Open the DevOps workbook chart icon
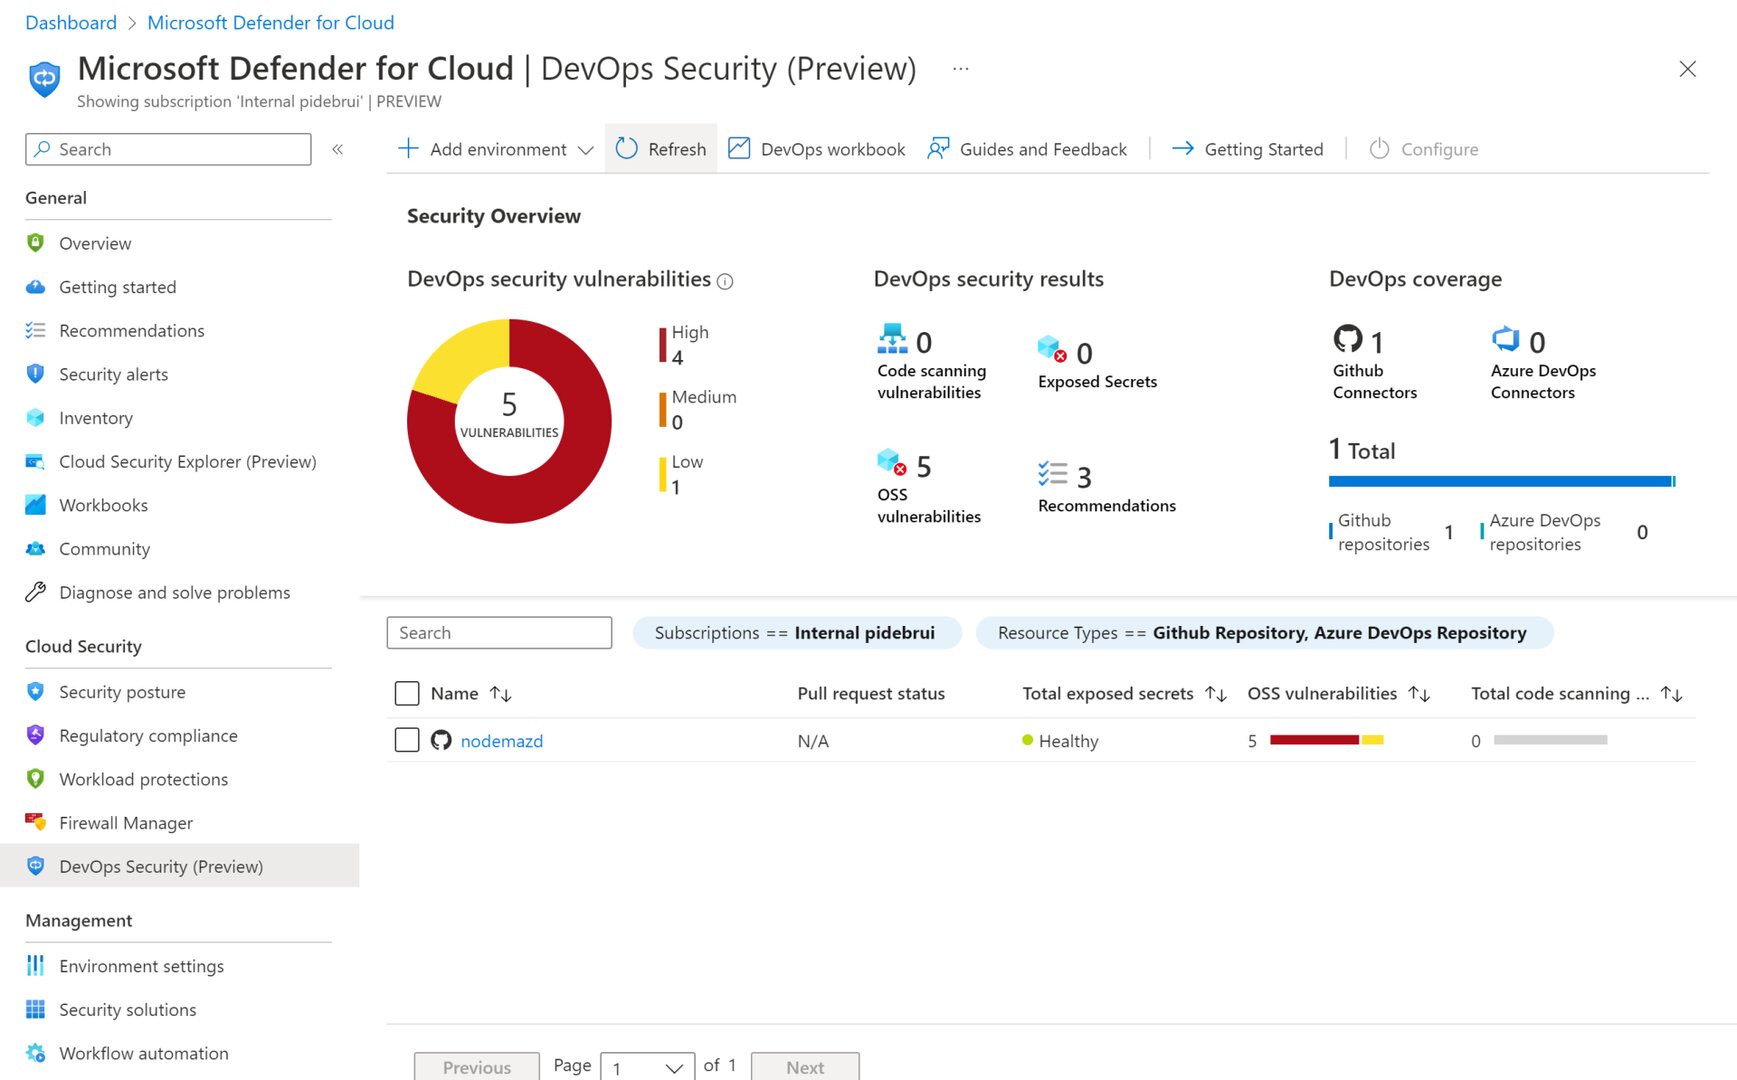 point(739,149)
